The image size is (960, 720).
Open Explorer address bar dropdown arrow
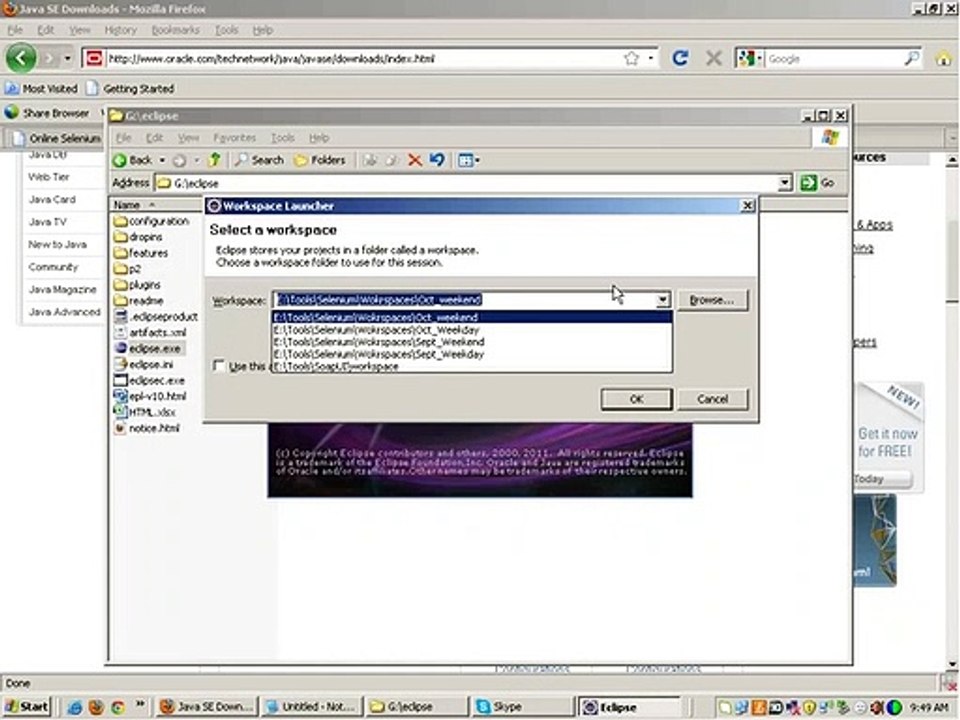[x=784, y=182]
